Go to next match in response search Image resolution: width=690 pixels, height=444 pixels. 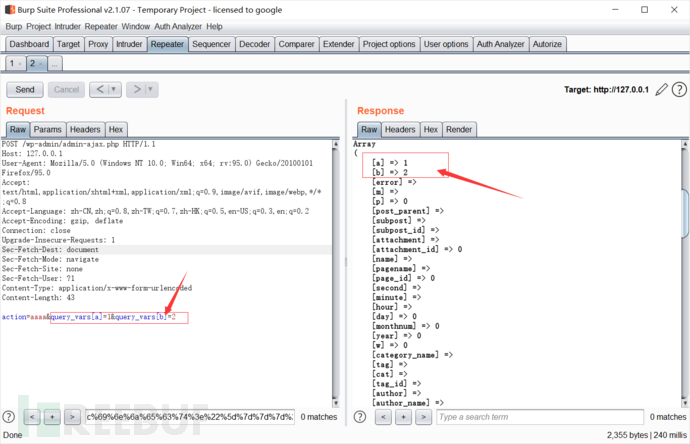(423, 416)
